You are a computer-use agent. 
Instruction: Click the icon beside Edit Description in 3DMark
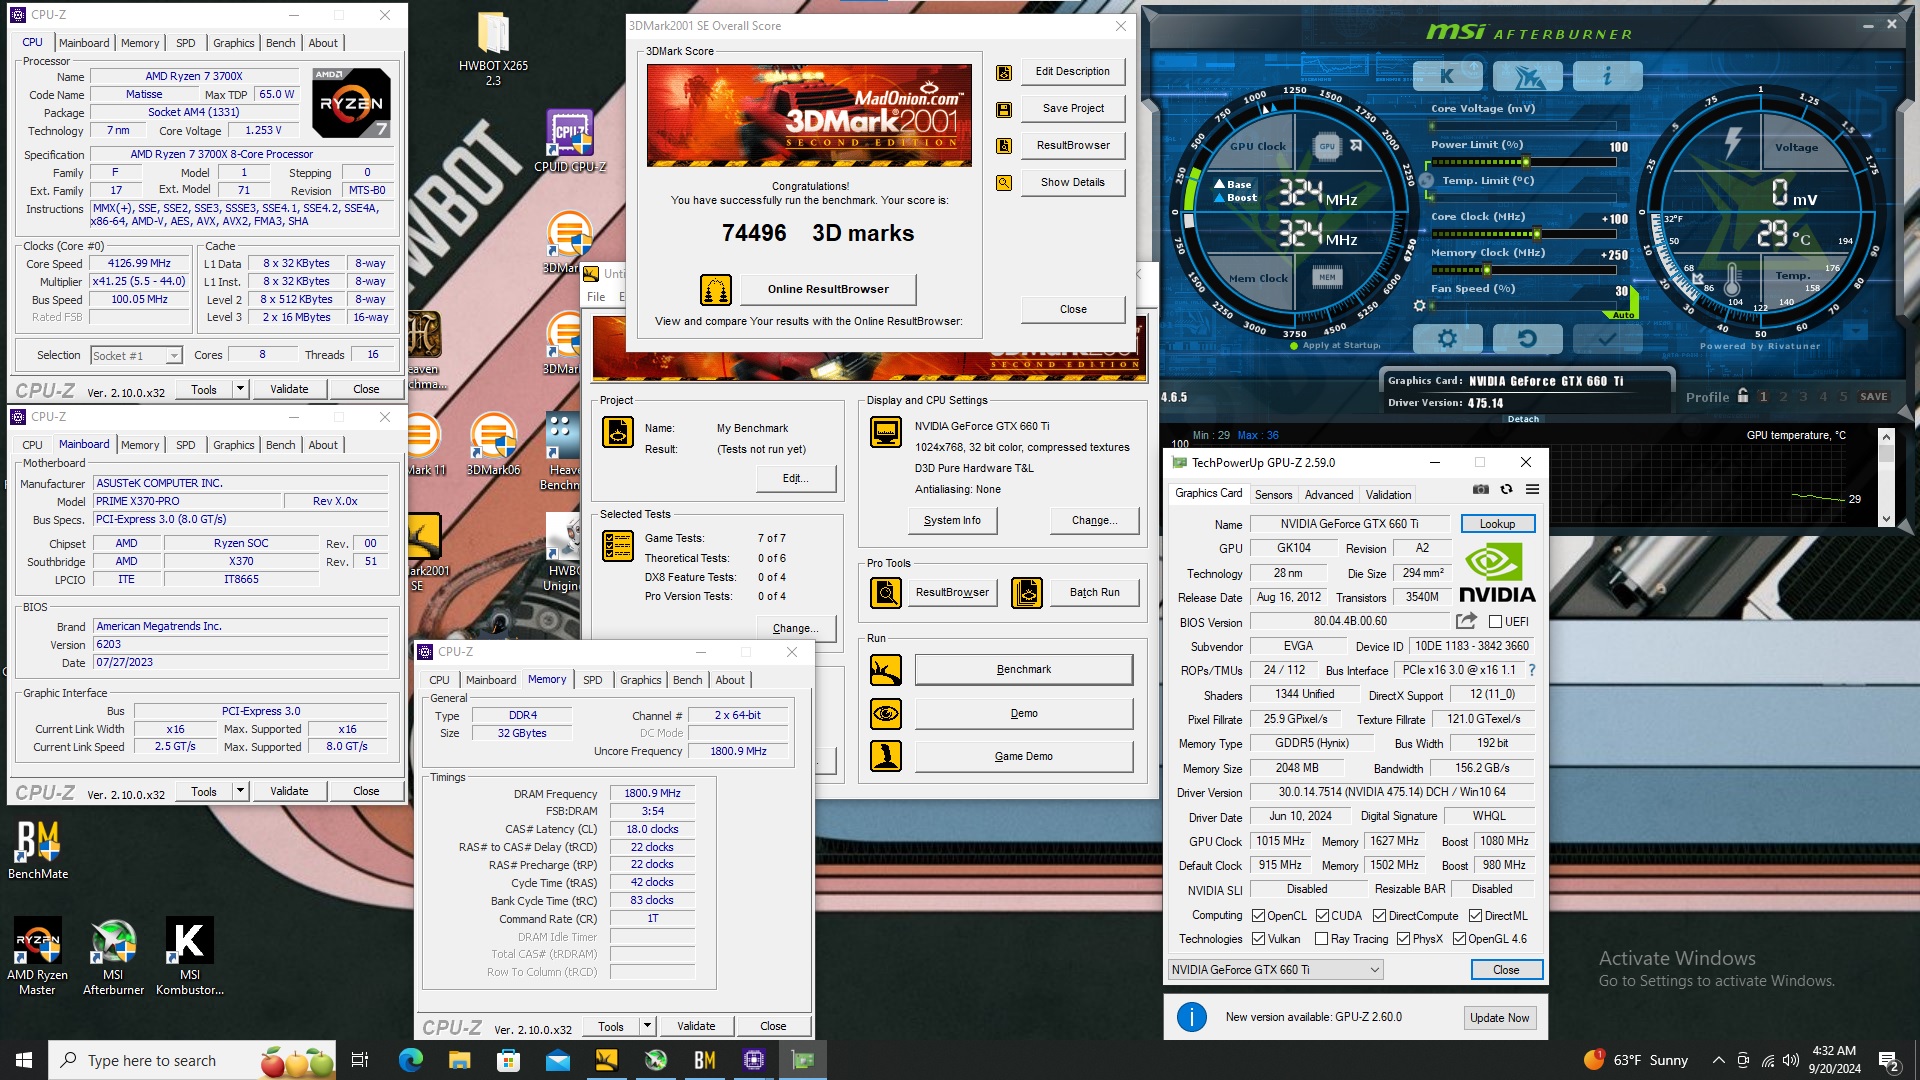point(1004,72)
